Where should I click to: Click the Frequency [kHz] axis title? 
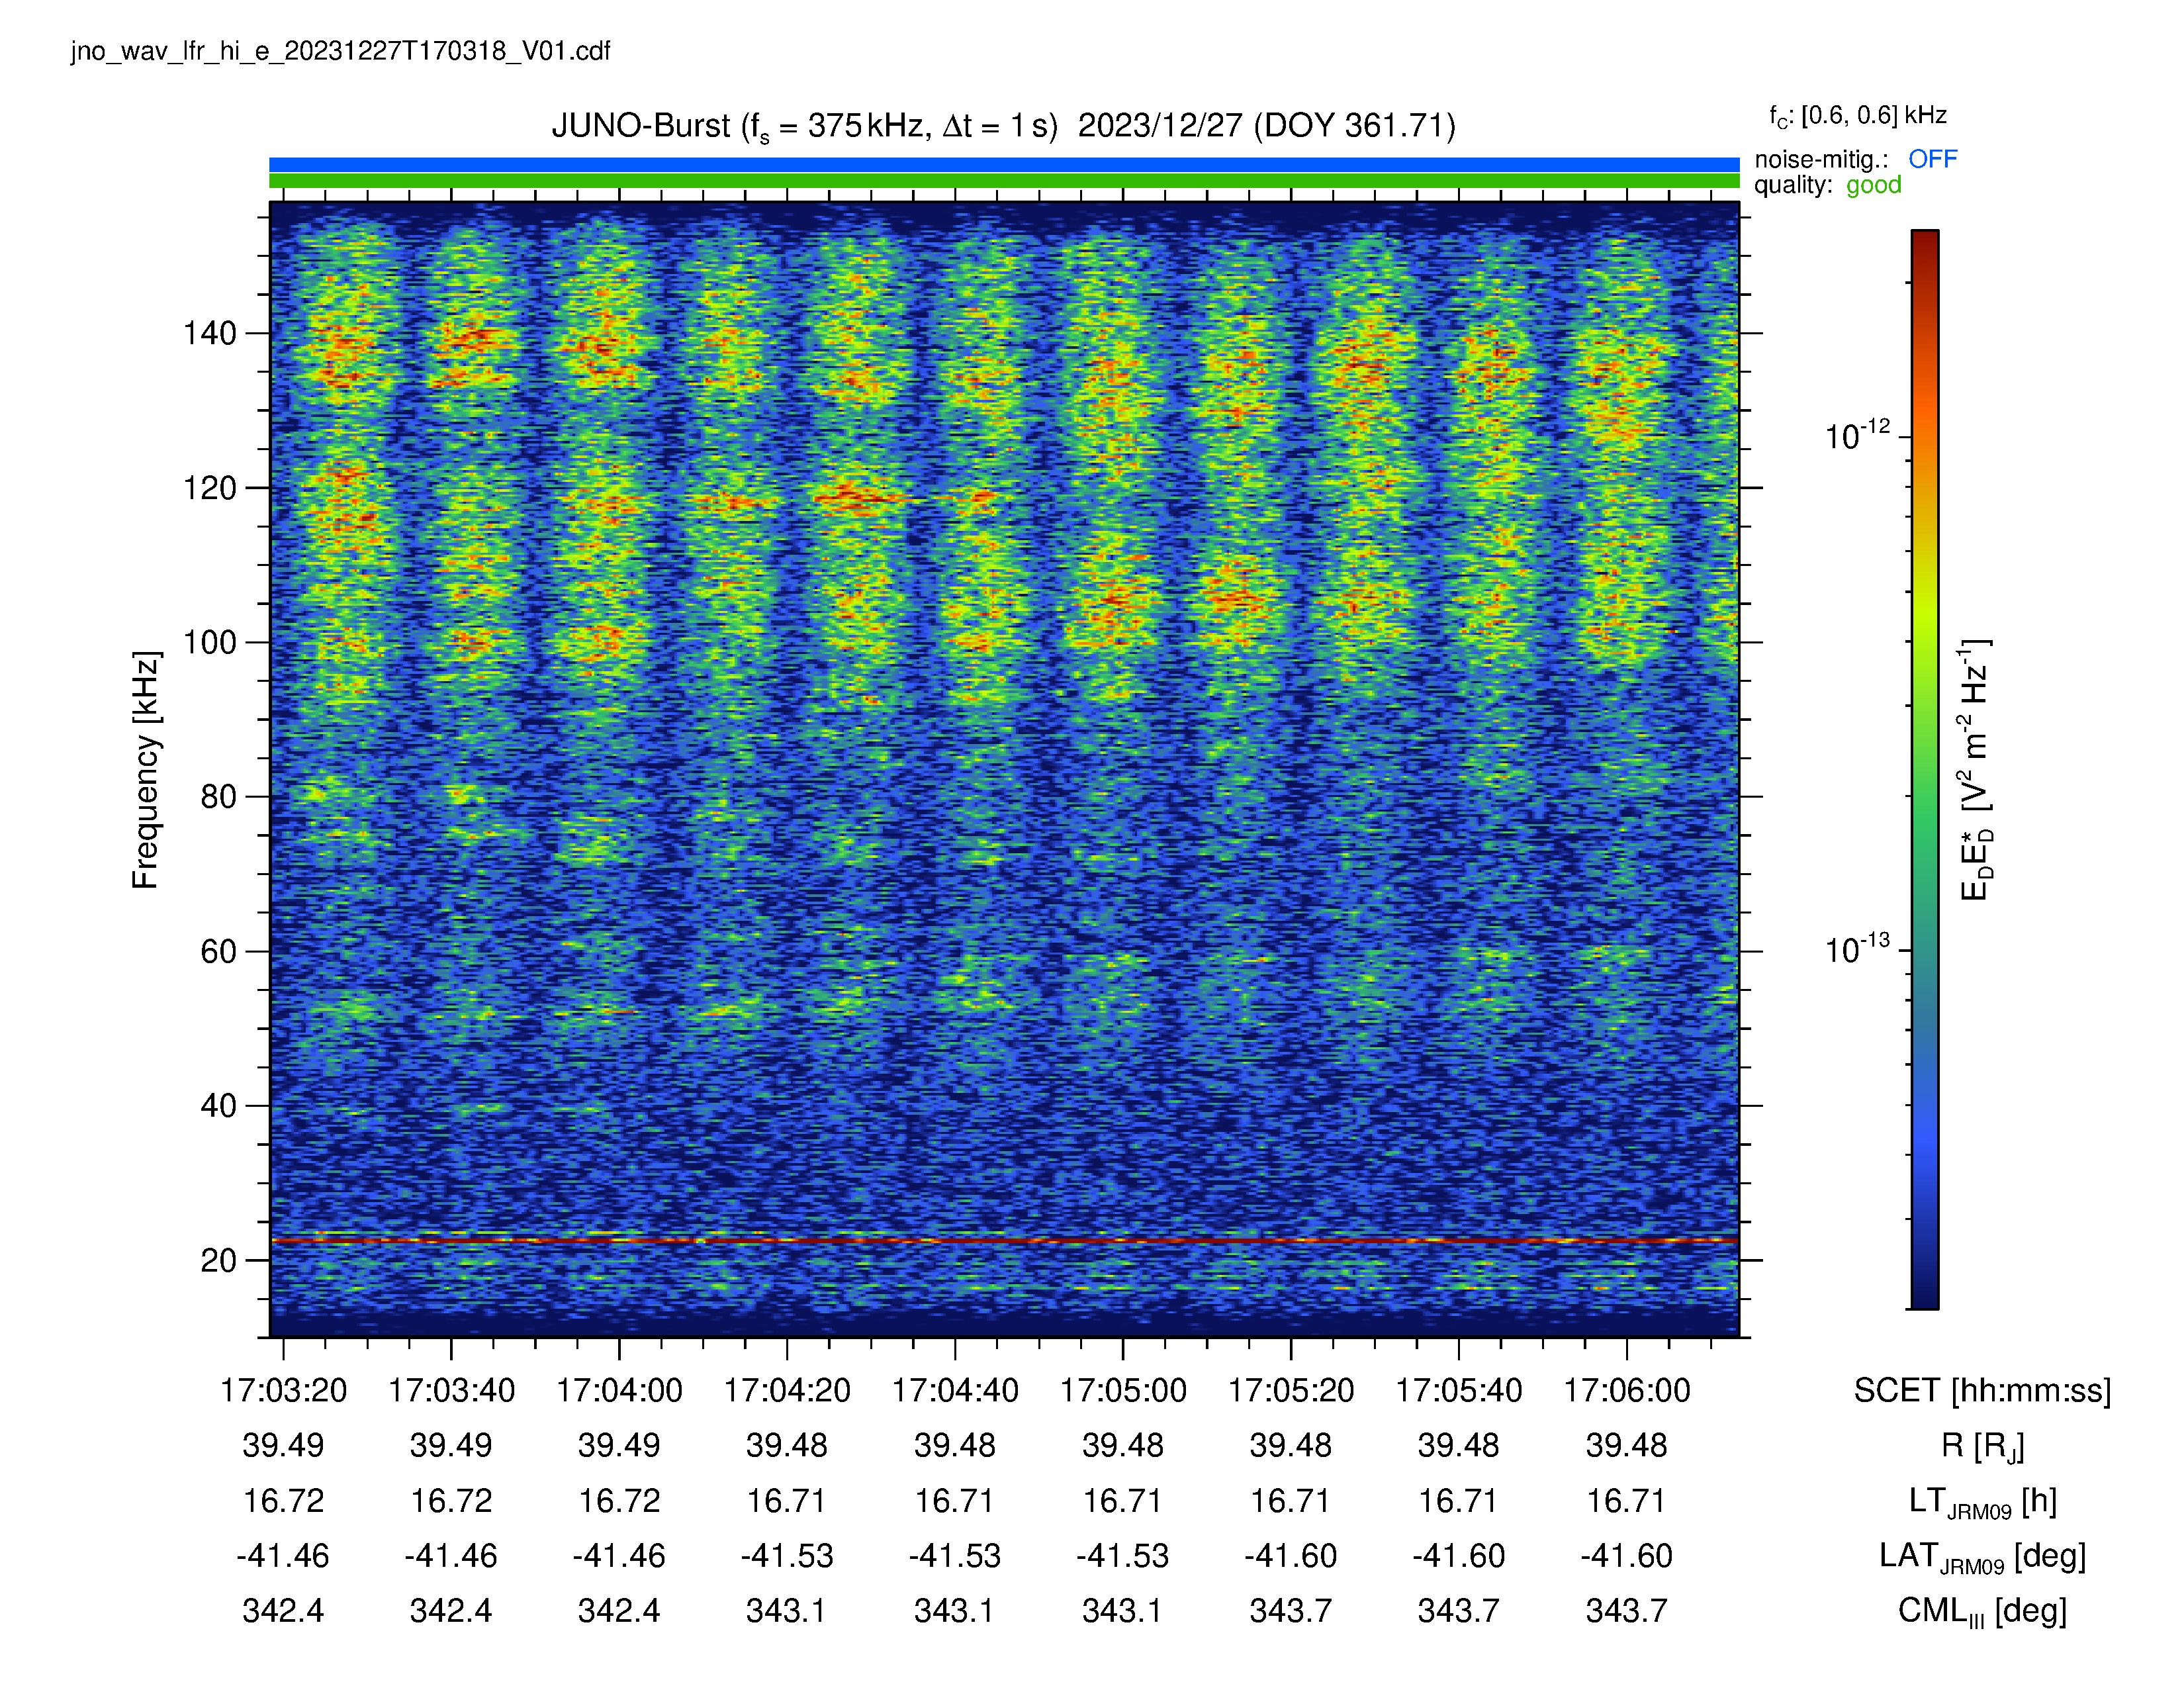point(146,770)
